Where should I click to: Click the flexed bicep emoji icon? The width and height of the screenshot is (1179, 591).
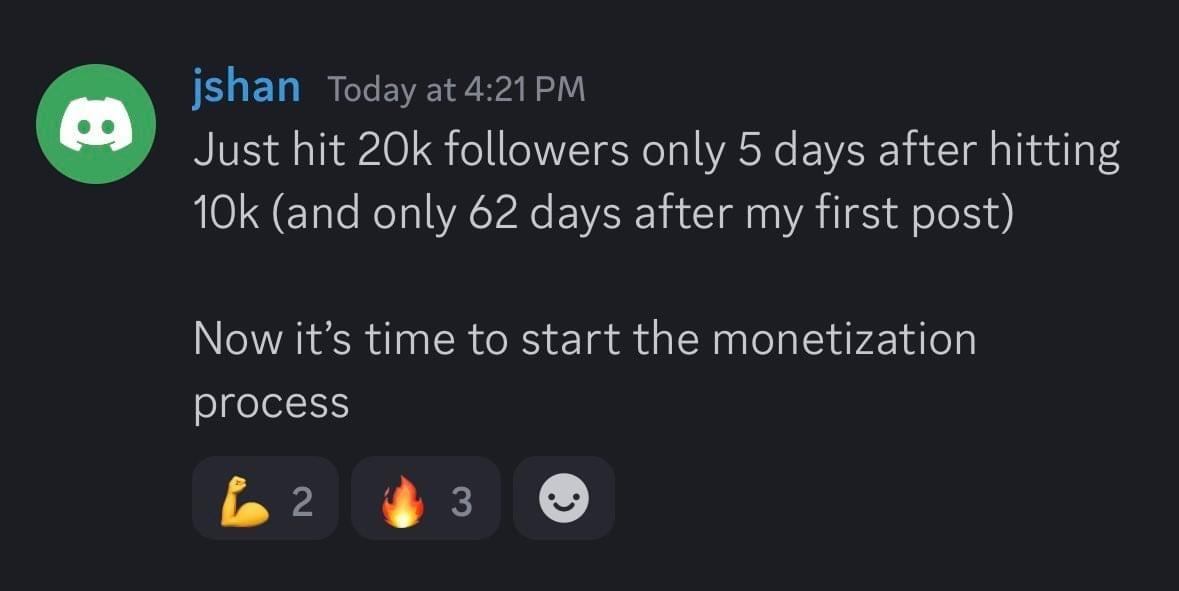tap(244, 499)
